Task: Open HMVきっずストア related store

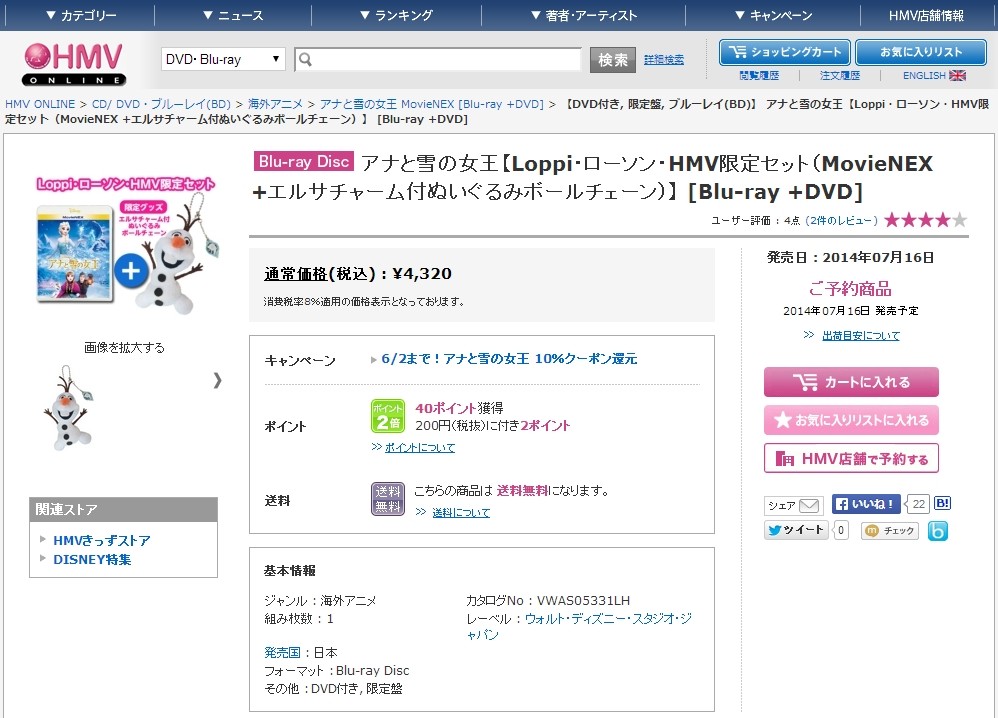Action: [102, 540]
